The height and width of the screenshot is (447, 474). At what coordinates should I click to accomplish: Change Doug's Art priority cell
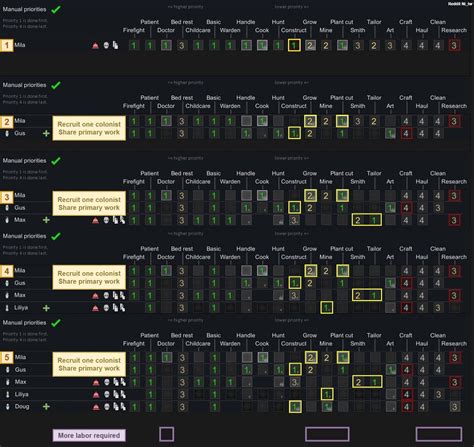tap(390, 407)
